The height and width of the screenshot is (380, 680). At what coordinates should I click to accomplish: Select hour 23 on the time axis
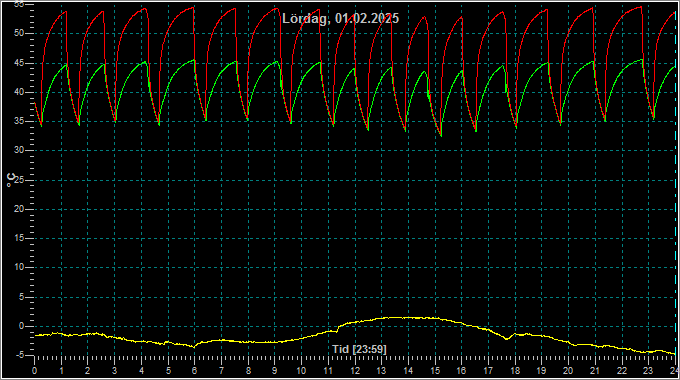(x=647, y=371)
